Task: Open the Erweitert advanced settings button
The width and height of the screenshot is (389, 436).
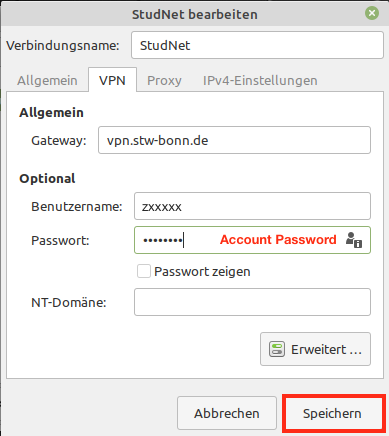Action: 315,349
